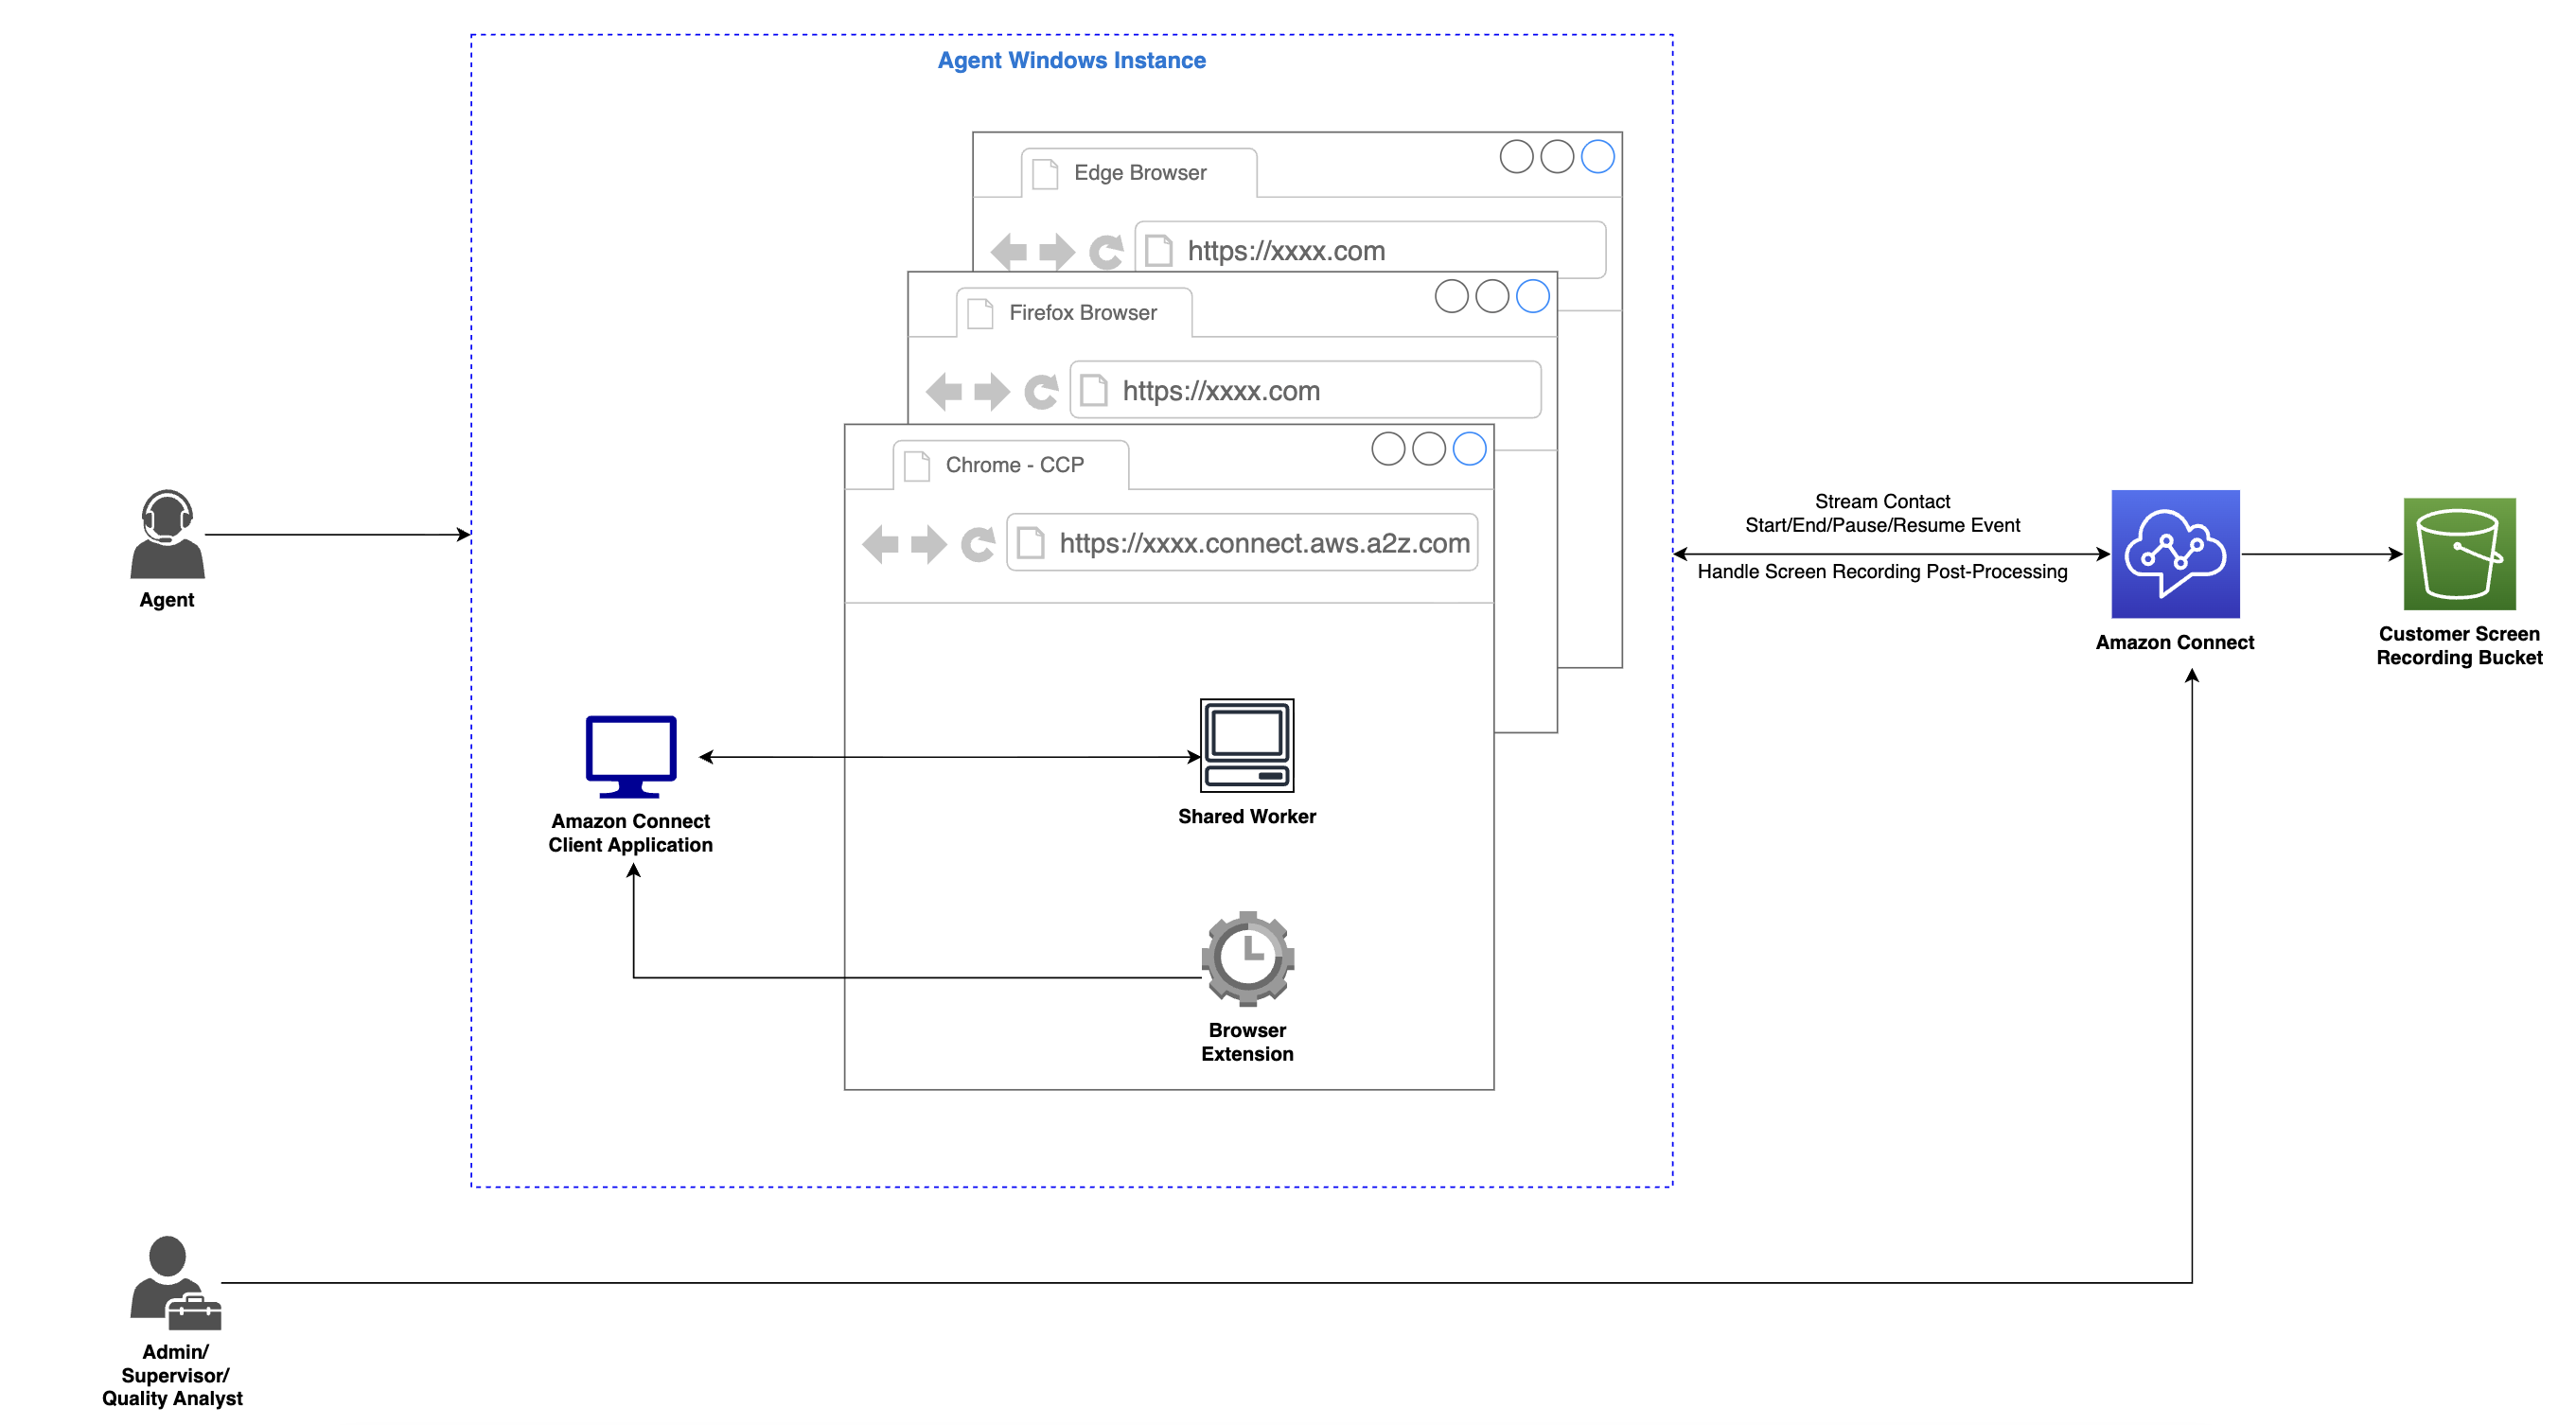Click 'Amazon Connect' label below cloud icon

[2175, 642]
